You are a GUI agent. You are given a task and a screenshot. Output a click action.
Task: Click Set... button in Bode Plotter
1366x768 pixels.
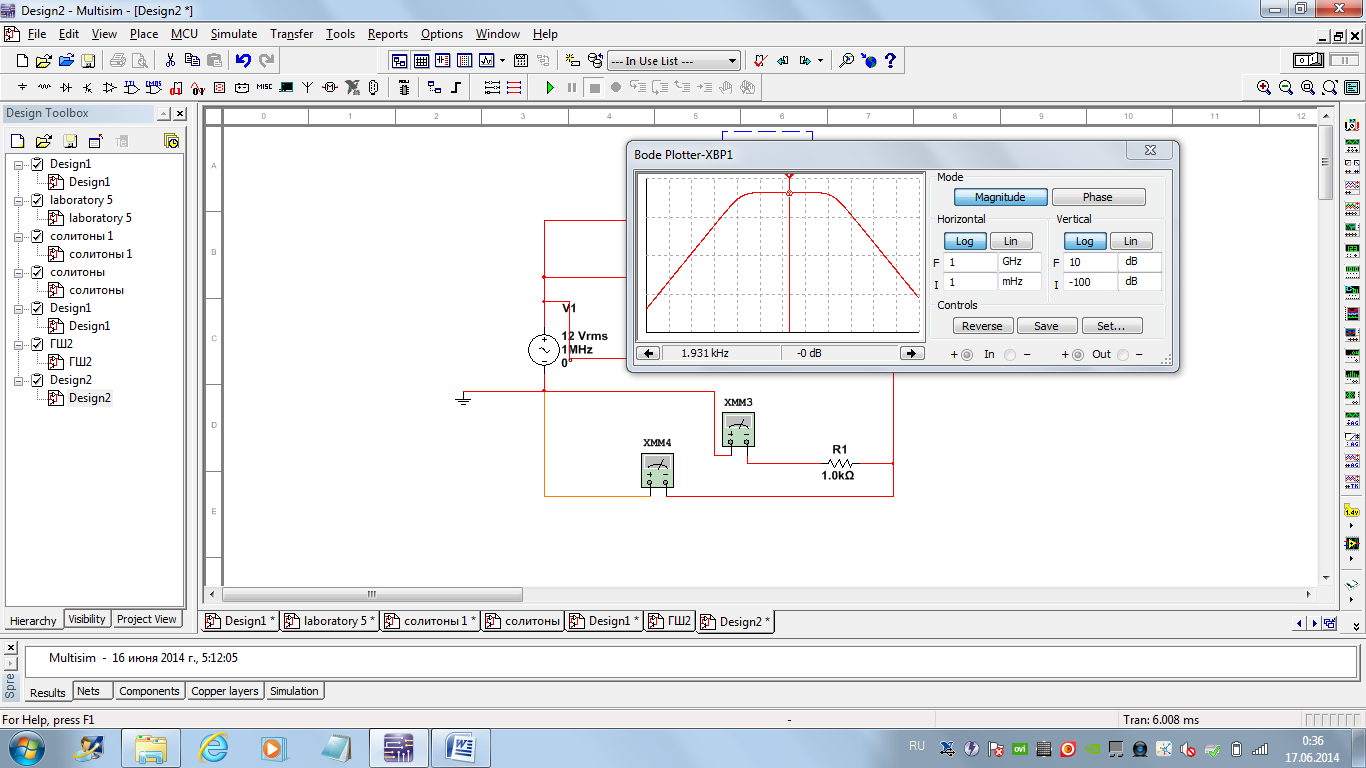click(1111, 326)
